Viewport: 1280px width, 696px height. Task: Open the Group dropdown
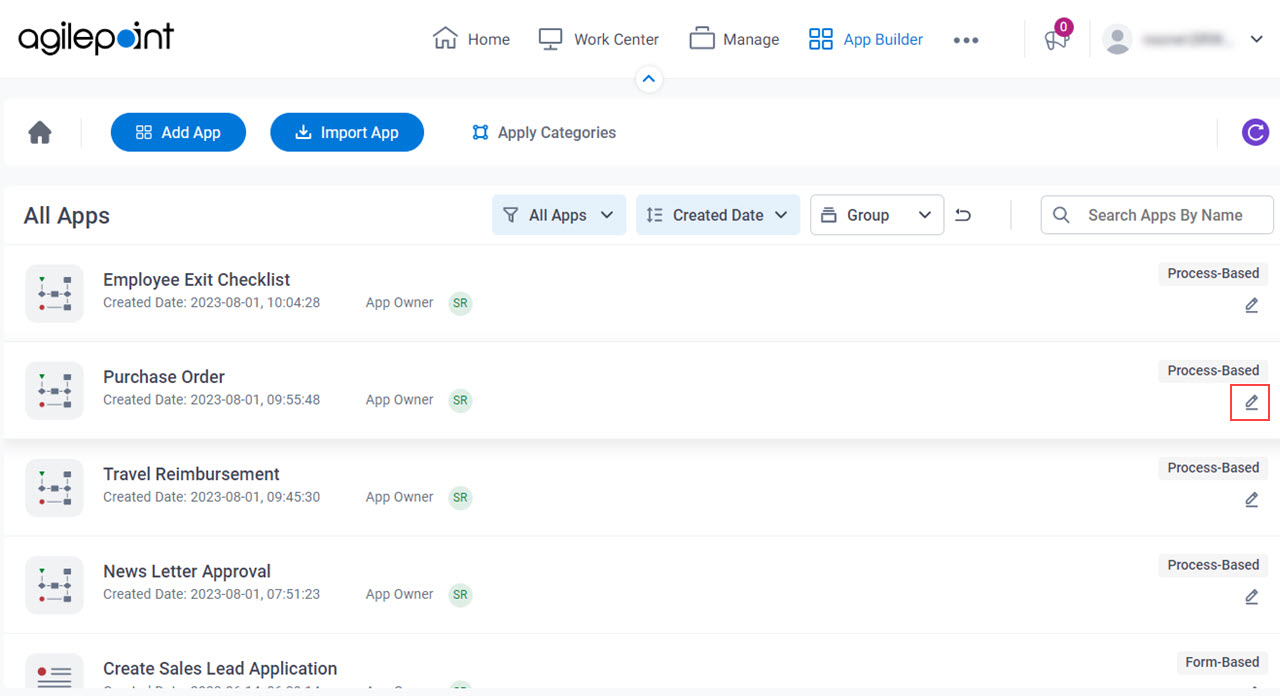[x=877, y=215]
